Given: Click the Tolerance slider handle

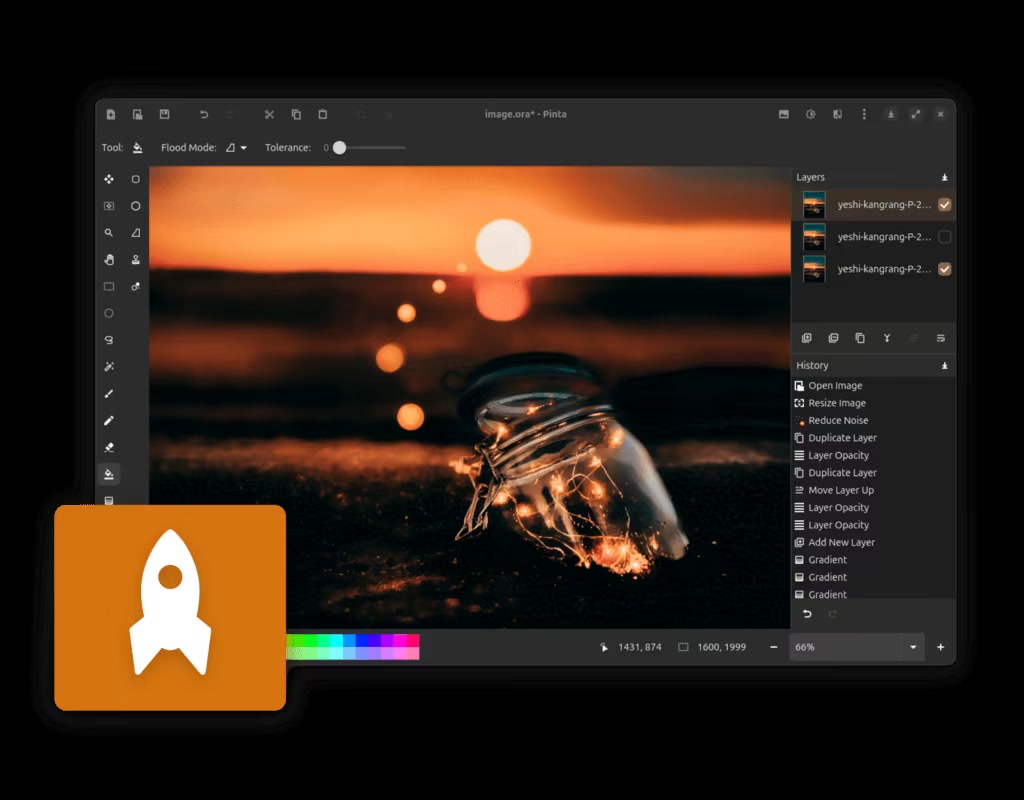Looking at the screenshot, I should 340,148.
